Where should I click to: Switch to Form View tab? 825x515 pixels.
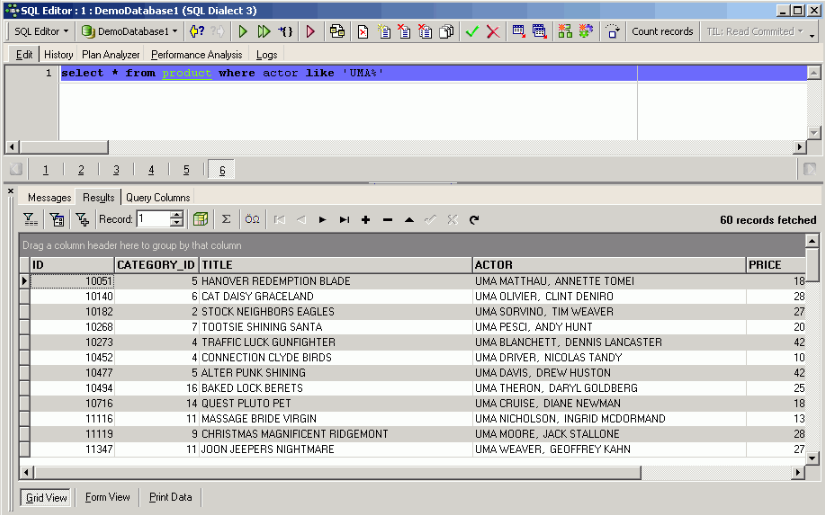tap(107, 497)
